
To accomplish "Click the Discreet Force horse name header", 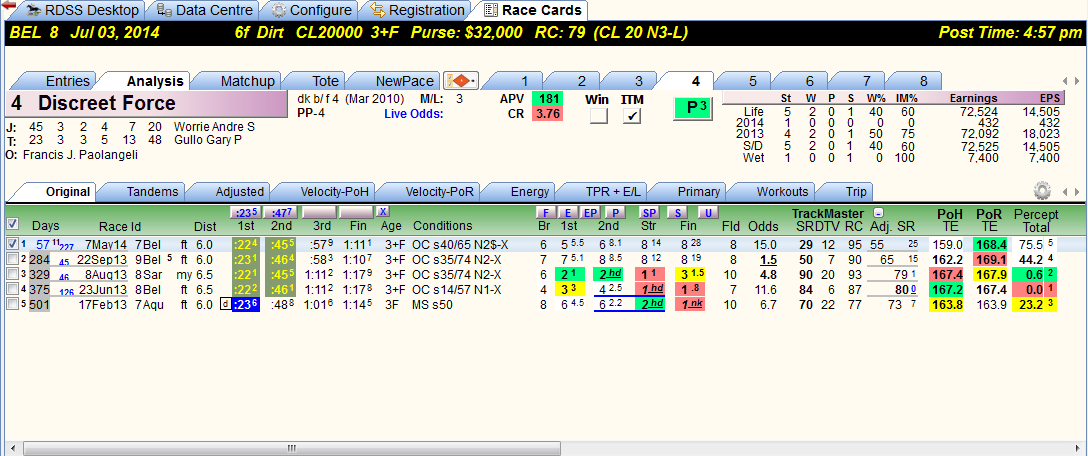I will (147, 104).
